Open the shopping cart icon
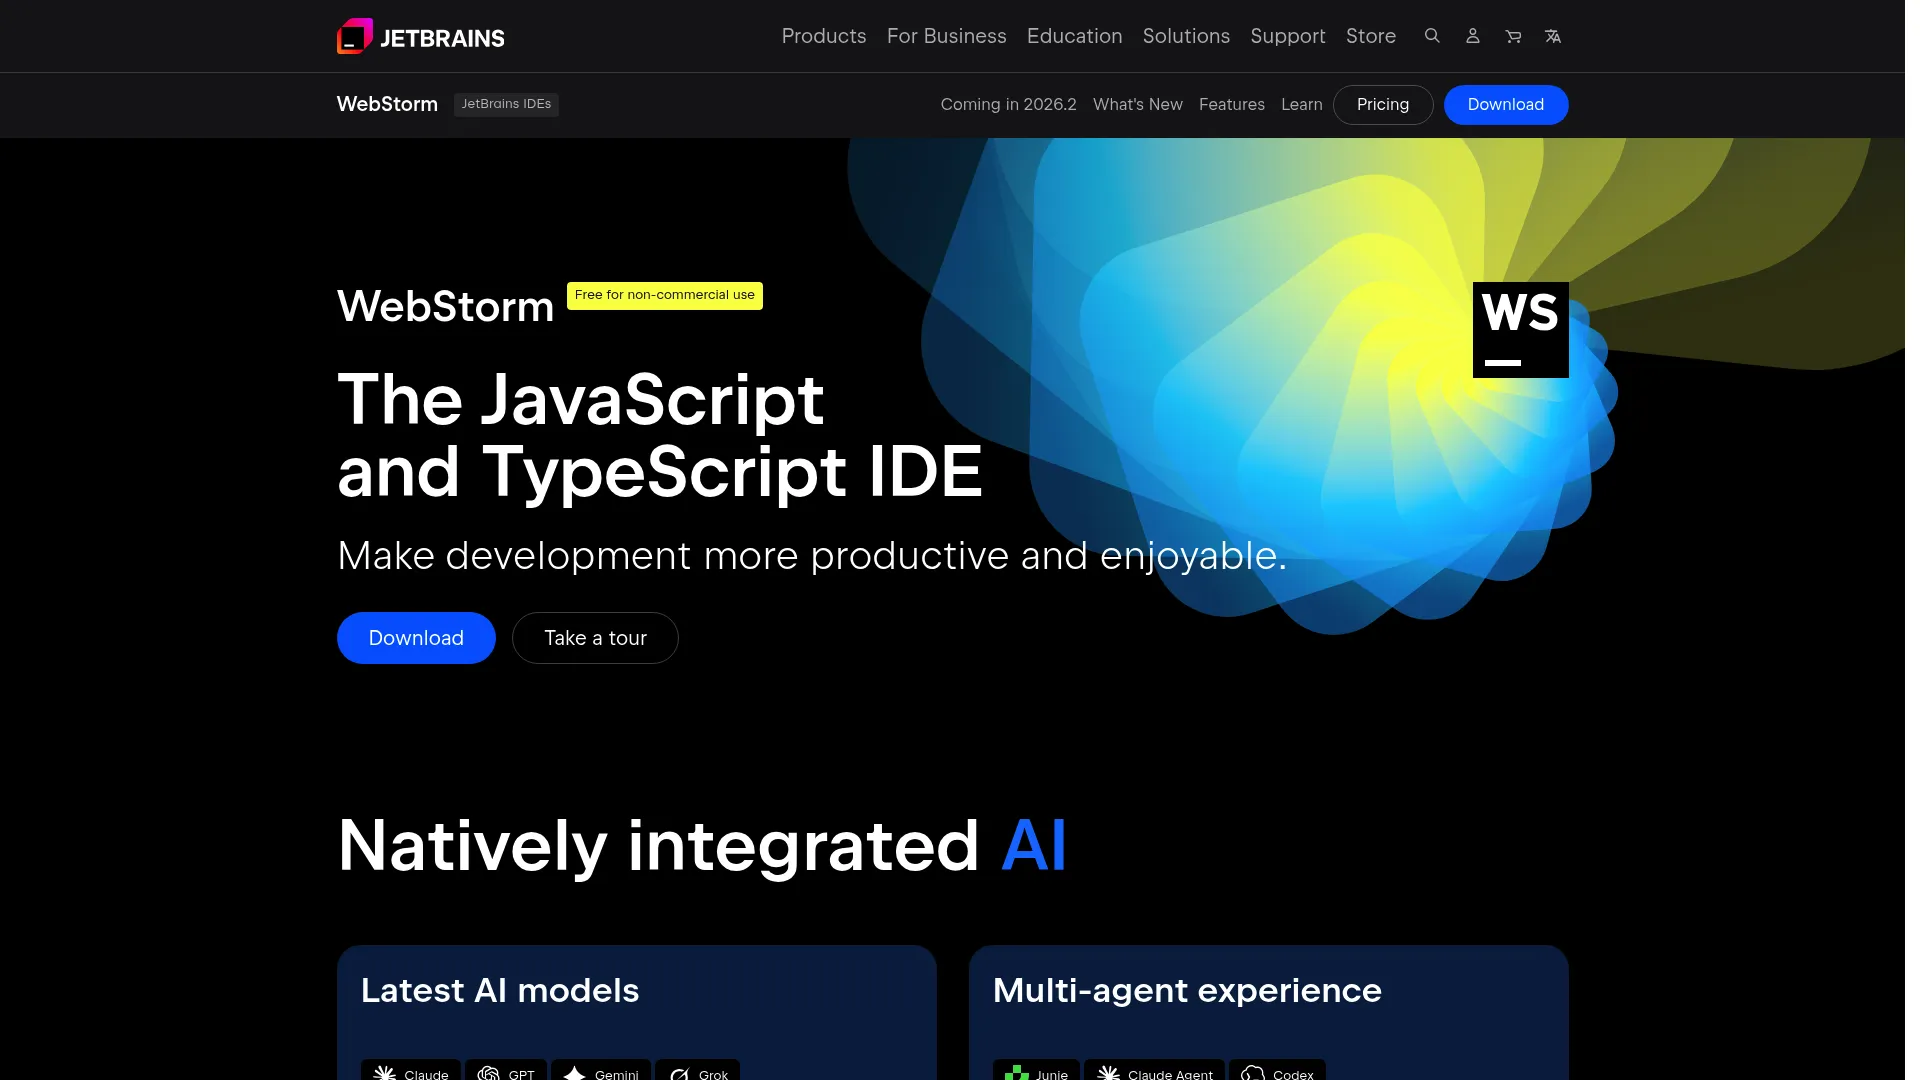Image resolution: width=1920 pixels, height=1080 pixels. 1513,36
